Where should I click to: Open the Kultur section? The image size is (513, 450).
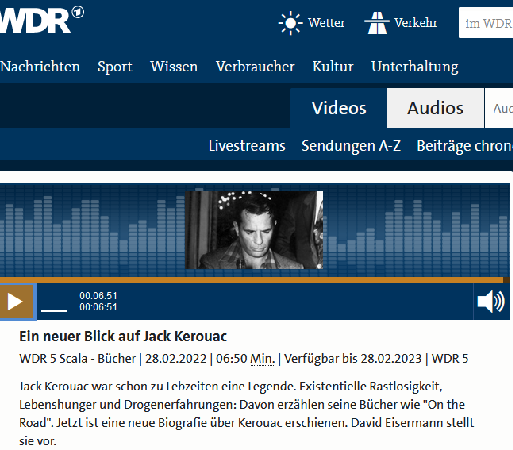click(x=333, y=66)
